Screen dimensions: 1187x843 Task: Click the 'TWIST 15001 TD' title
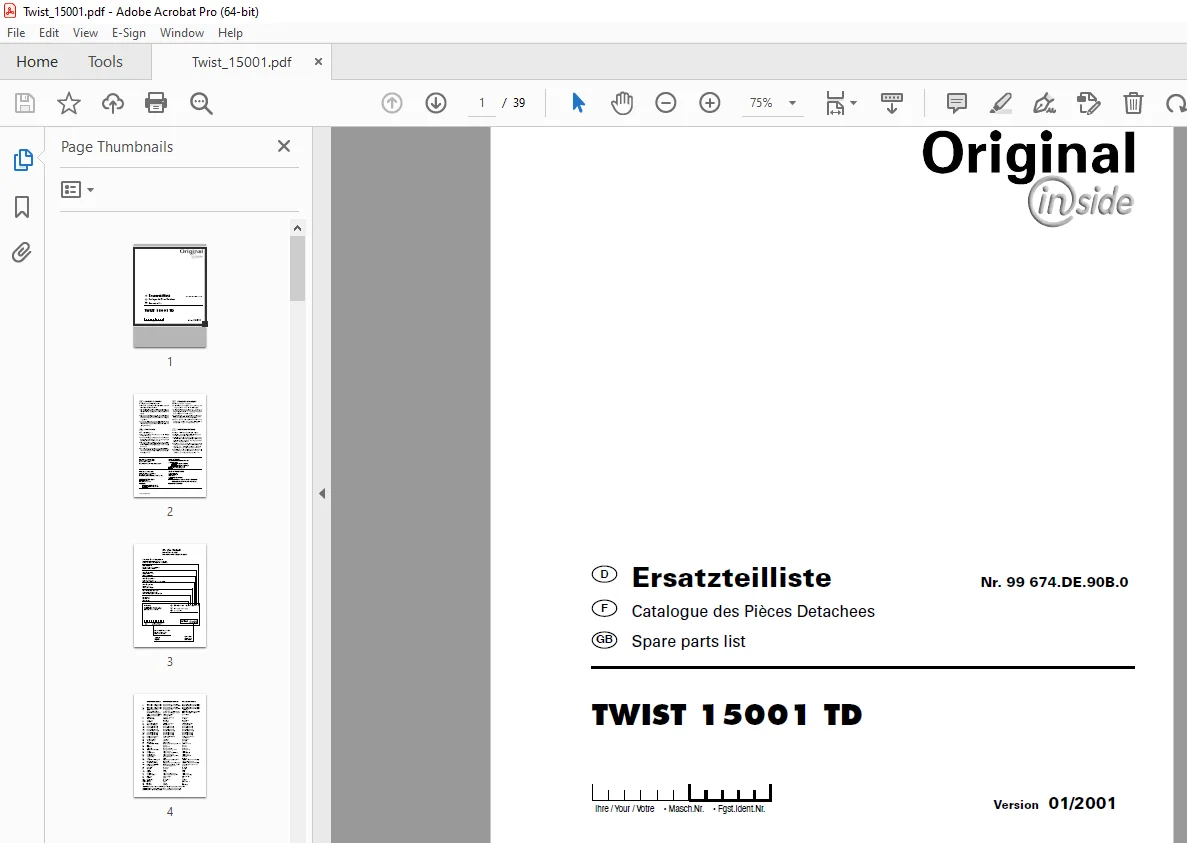click(x=727, y=715)
